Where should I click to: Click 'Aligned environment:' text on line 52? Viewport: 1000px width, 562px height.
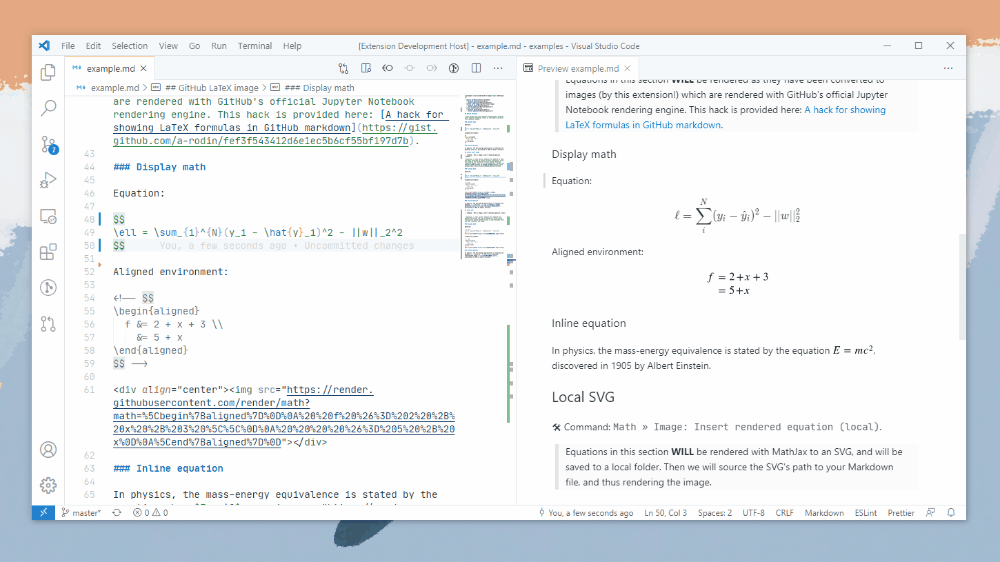pos(170,272)
